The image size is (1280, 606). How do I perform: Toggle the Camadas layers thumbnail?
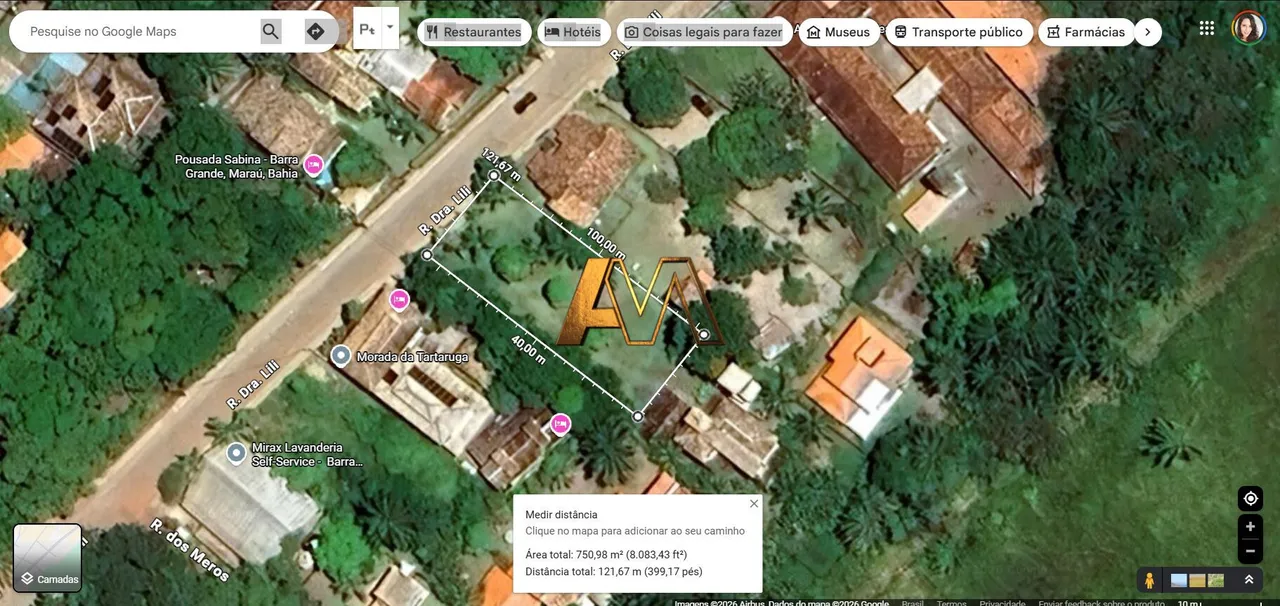(x=47, y=558)
